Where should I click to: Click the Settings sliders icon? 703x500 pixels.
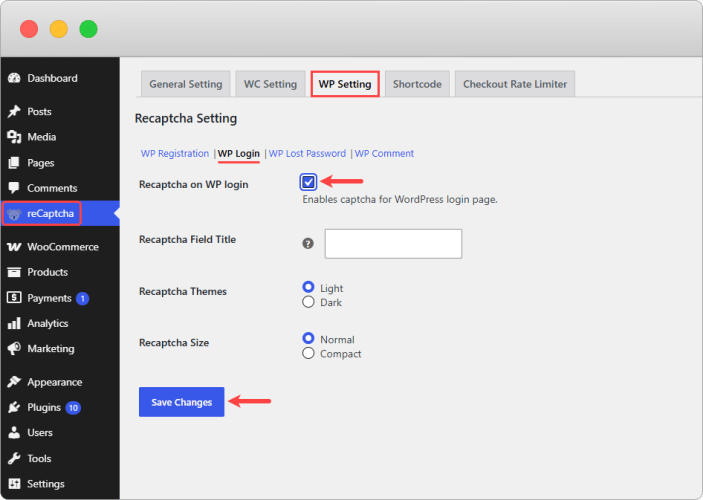click(14, 484)
